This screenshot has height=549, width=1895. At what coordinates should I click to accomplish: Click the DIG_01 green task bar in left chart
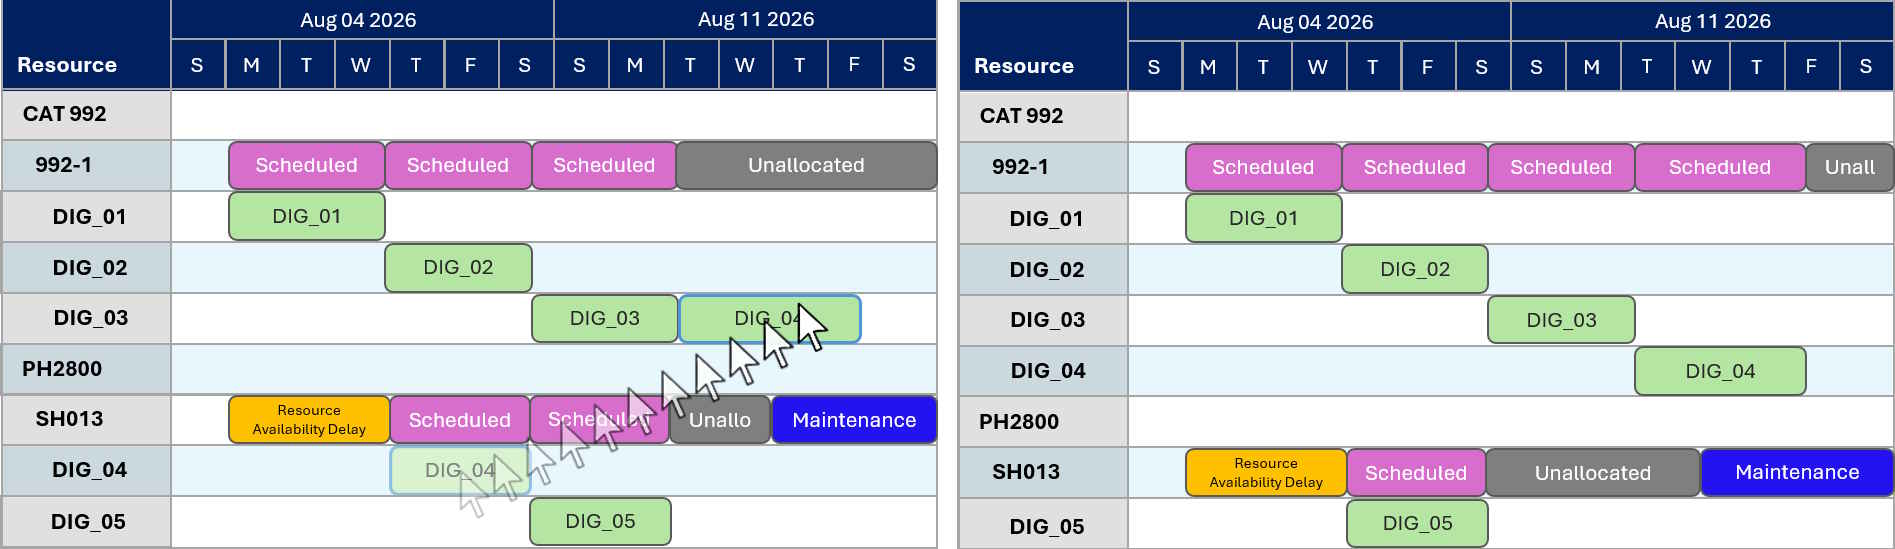tap(306, 216)
